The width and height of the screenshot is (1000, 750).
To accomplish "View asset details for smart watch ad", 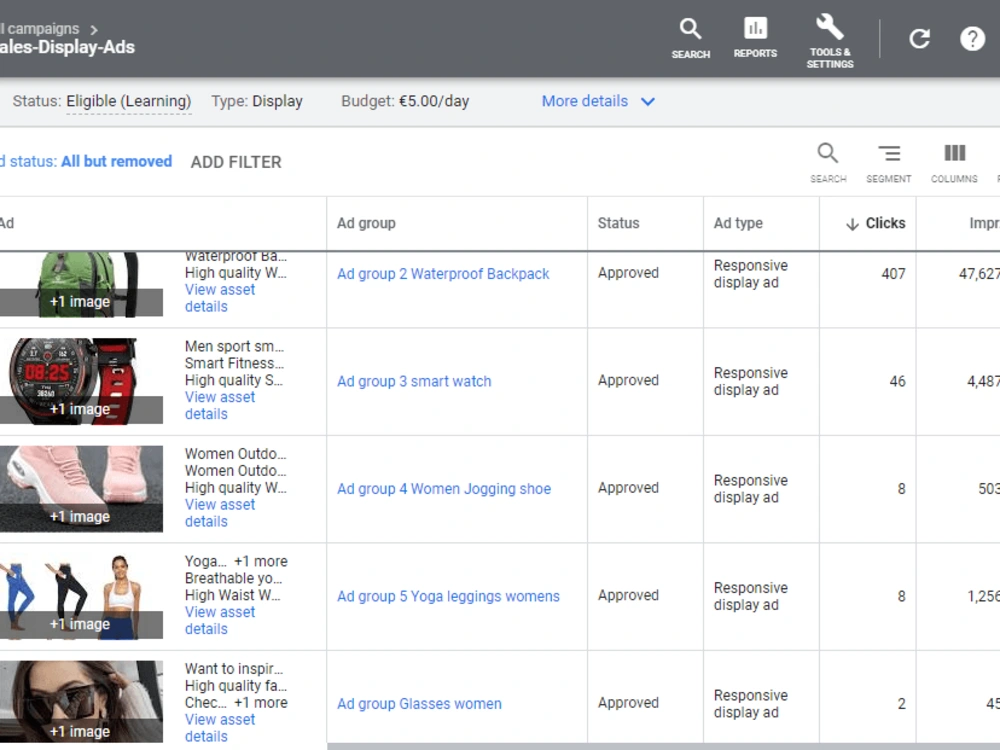I will 219,406.
